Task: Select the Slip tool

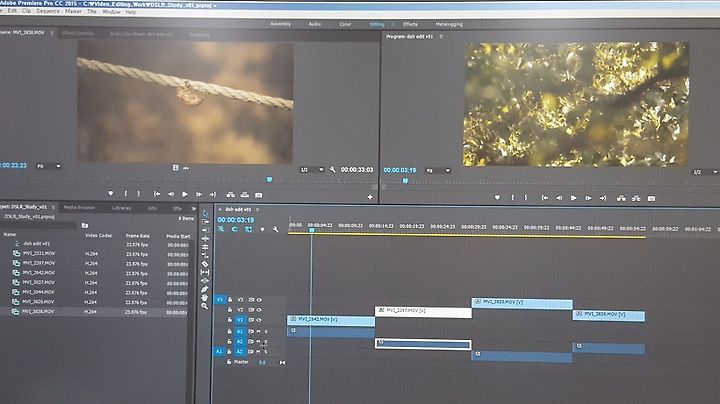Action: 205,272
